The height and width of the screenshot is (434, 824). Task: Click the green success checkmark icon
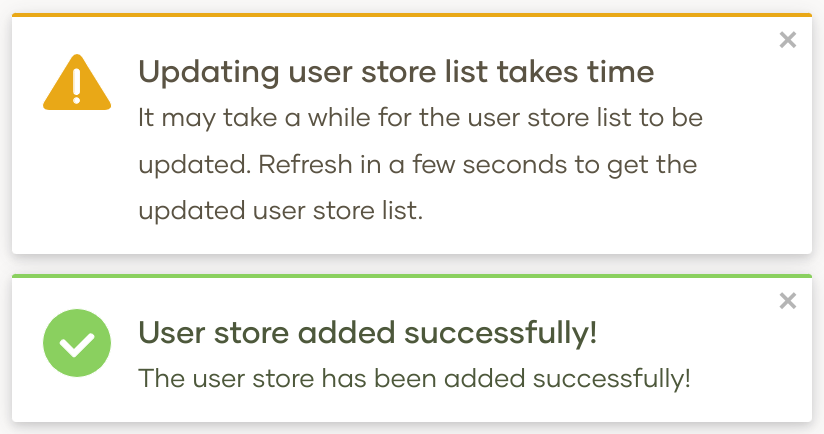77,343
